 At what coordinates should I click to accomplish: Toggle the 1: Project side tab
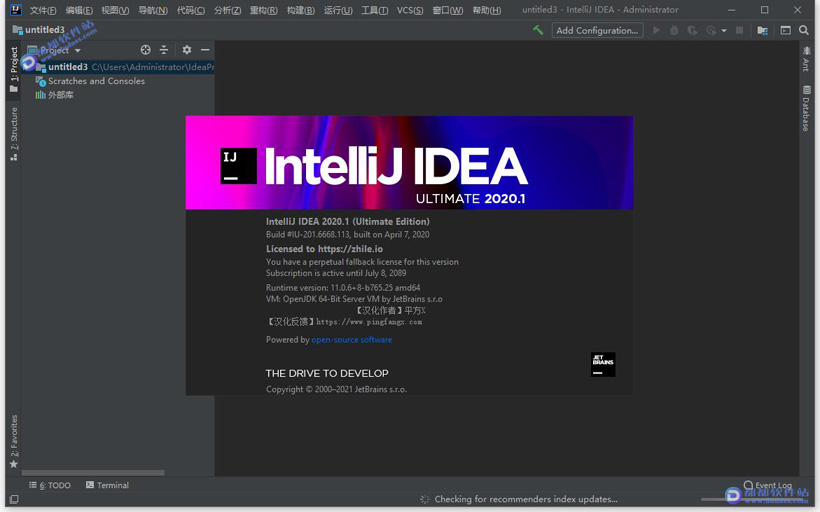14,69
